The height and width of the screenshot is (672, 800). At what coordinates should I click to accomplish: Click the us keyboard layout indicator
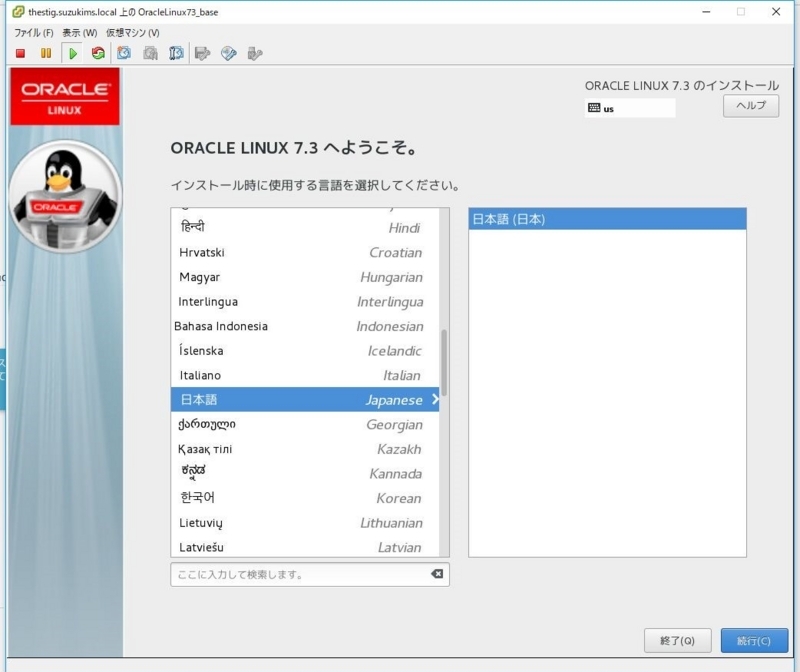[x=630, y=108]
